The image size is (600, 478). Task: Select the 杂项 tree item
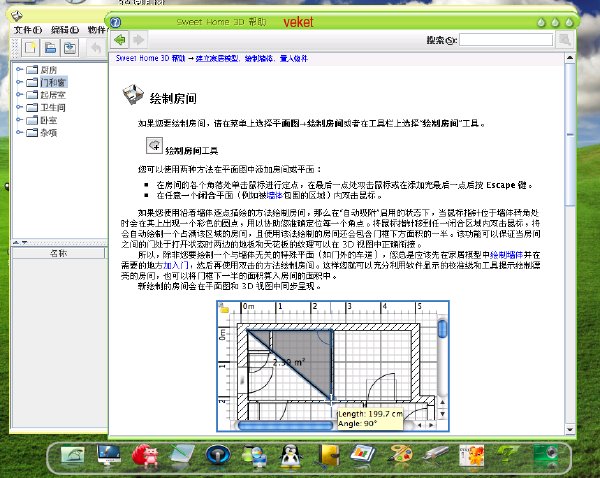(x=49, y=132)
